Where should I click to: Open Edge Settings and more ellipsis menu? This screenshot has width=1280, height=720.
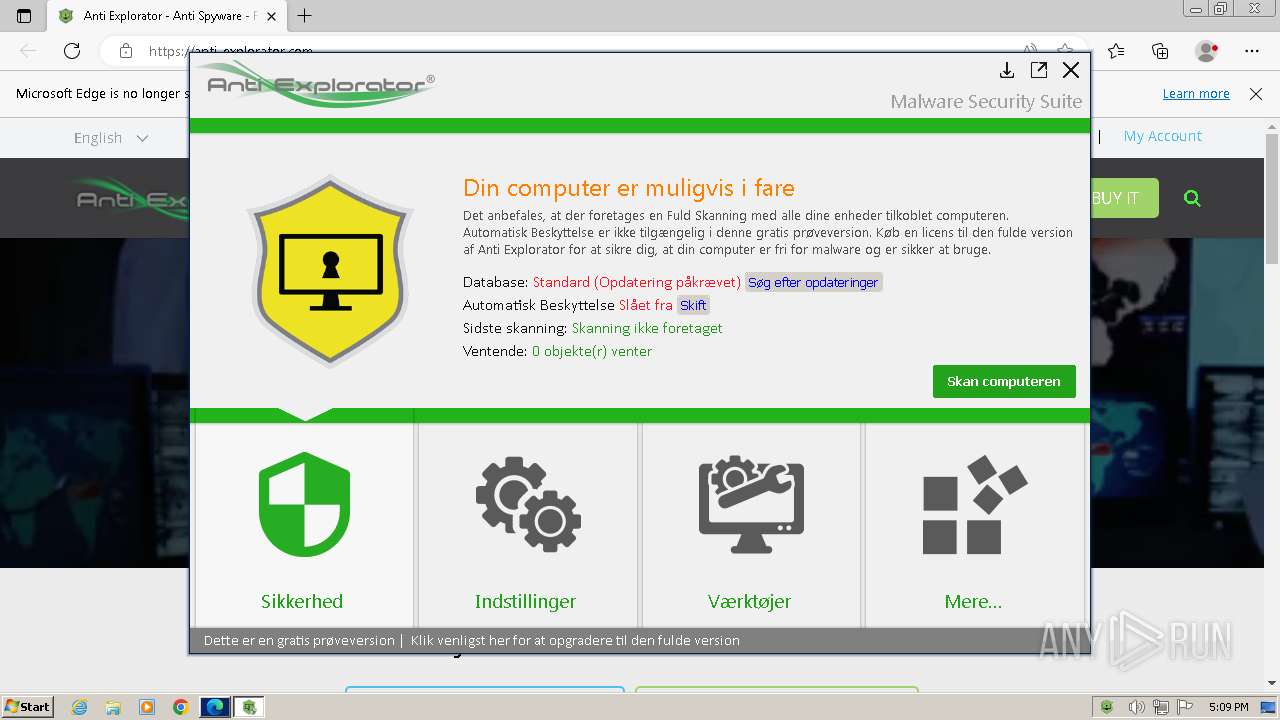point(1252,51)
